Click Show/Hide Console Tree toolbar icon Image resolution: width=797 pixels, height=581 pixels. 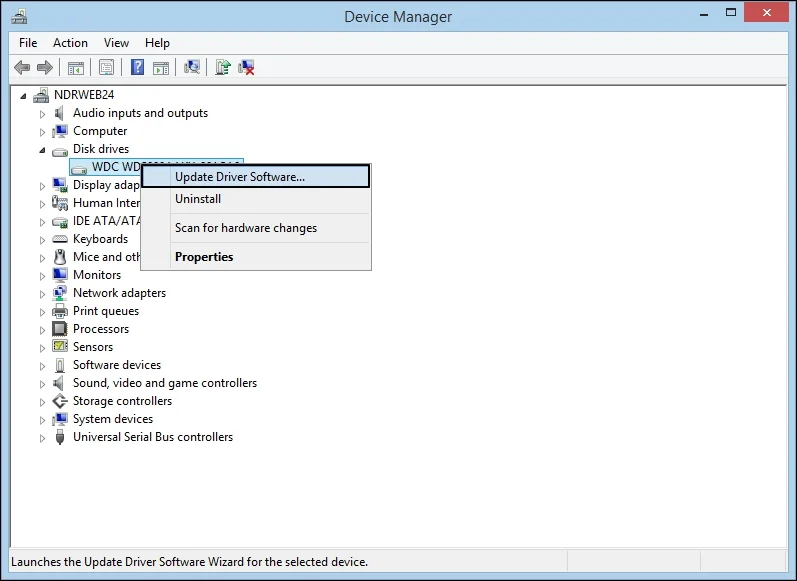76,67
